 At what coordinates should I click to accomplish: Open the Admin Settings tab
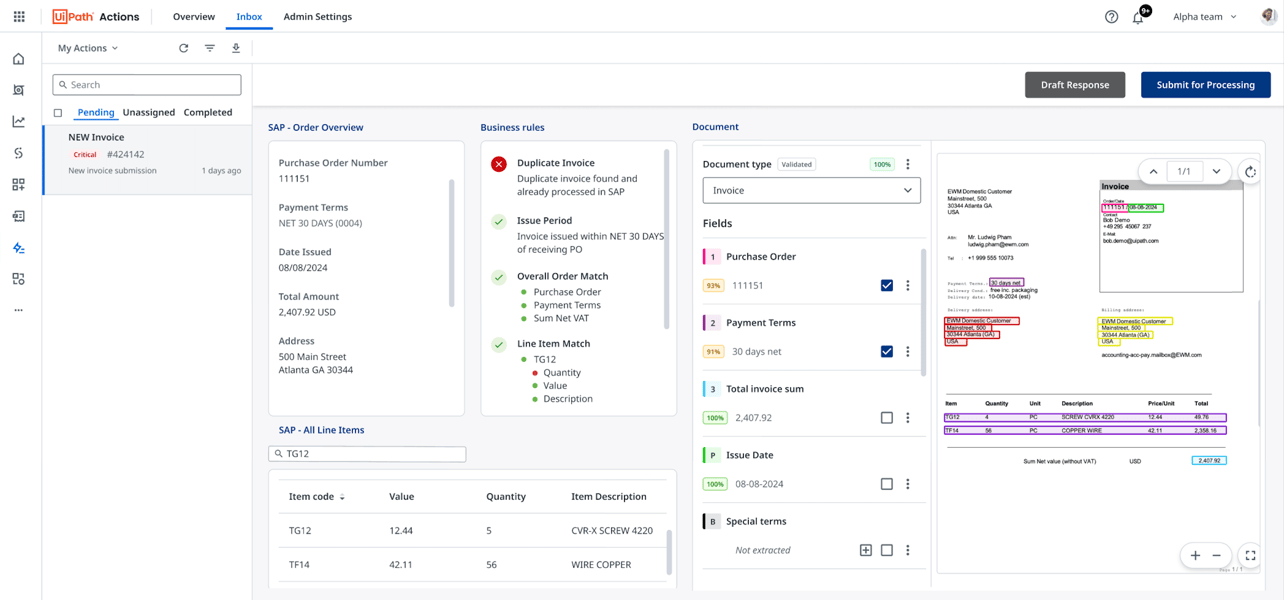[x=318, y=17]
